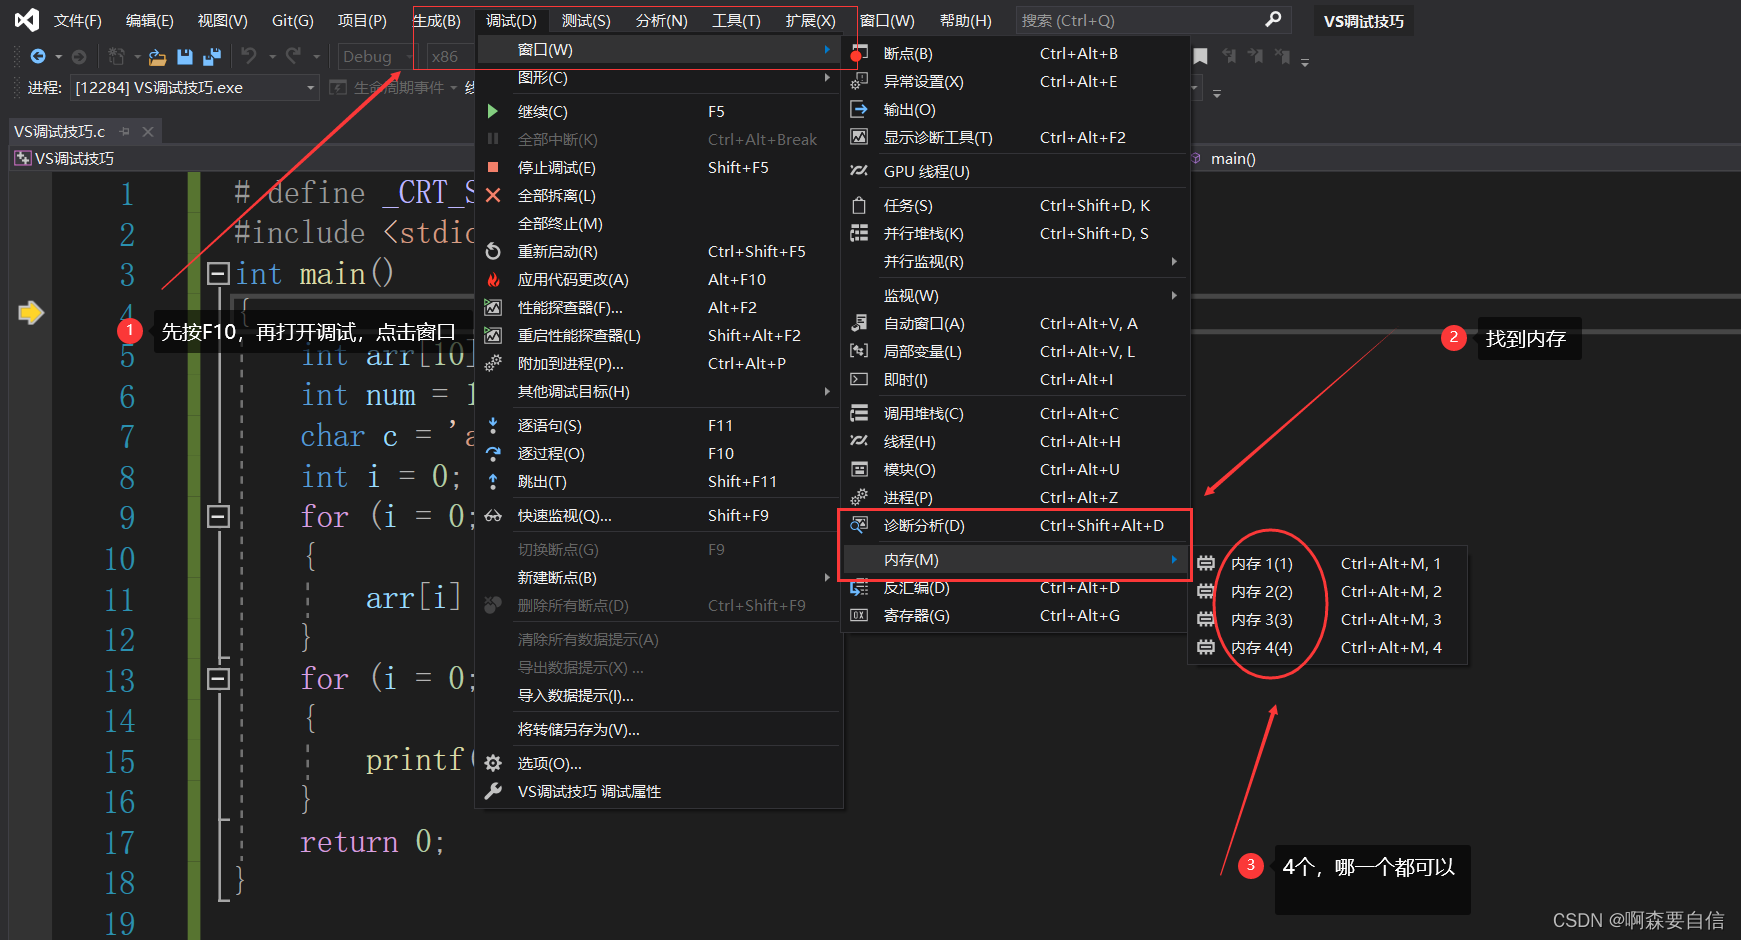This screenshot has height=940, width=1741.
Task: Expand the 并行监视(R) submenu arrow
Action: tap(1174, 261)
